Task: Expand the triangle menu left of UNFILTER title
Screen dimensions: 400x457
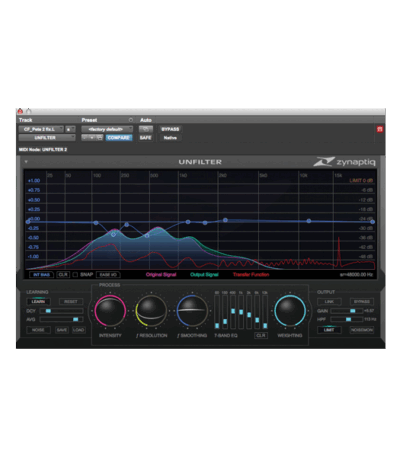Action: point(26,162)
